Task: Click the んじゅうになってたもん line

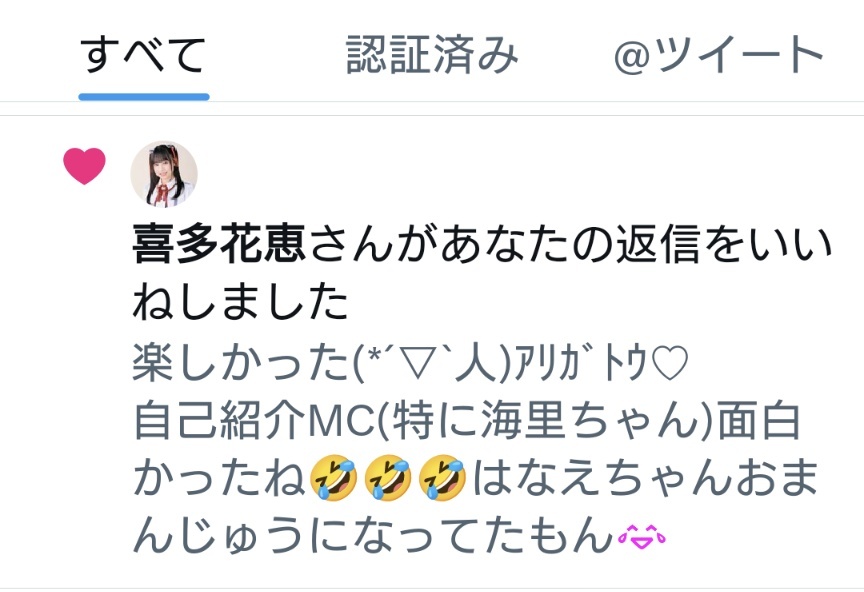Action: point(373,535)
